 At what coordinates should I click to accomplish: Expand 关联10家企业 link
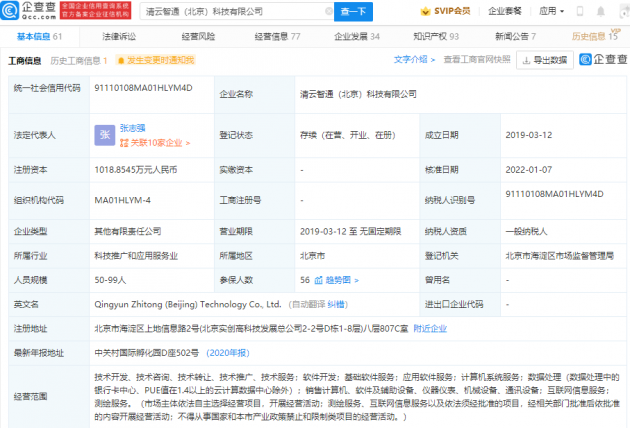click(155, 143)
